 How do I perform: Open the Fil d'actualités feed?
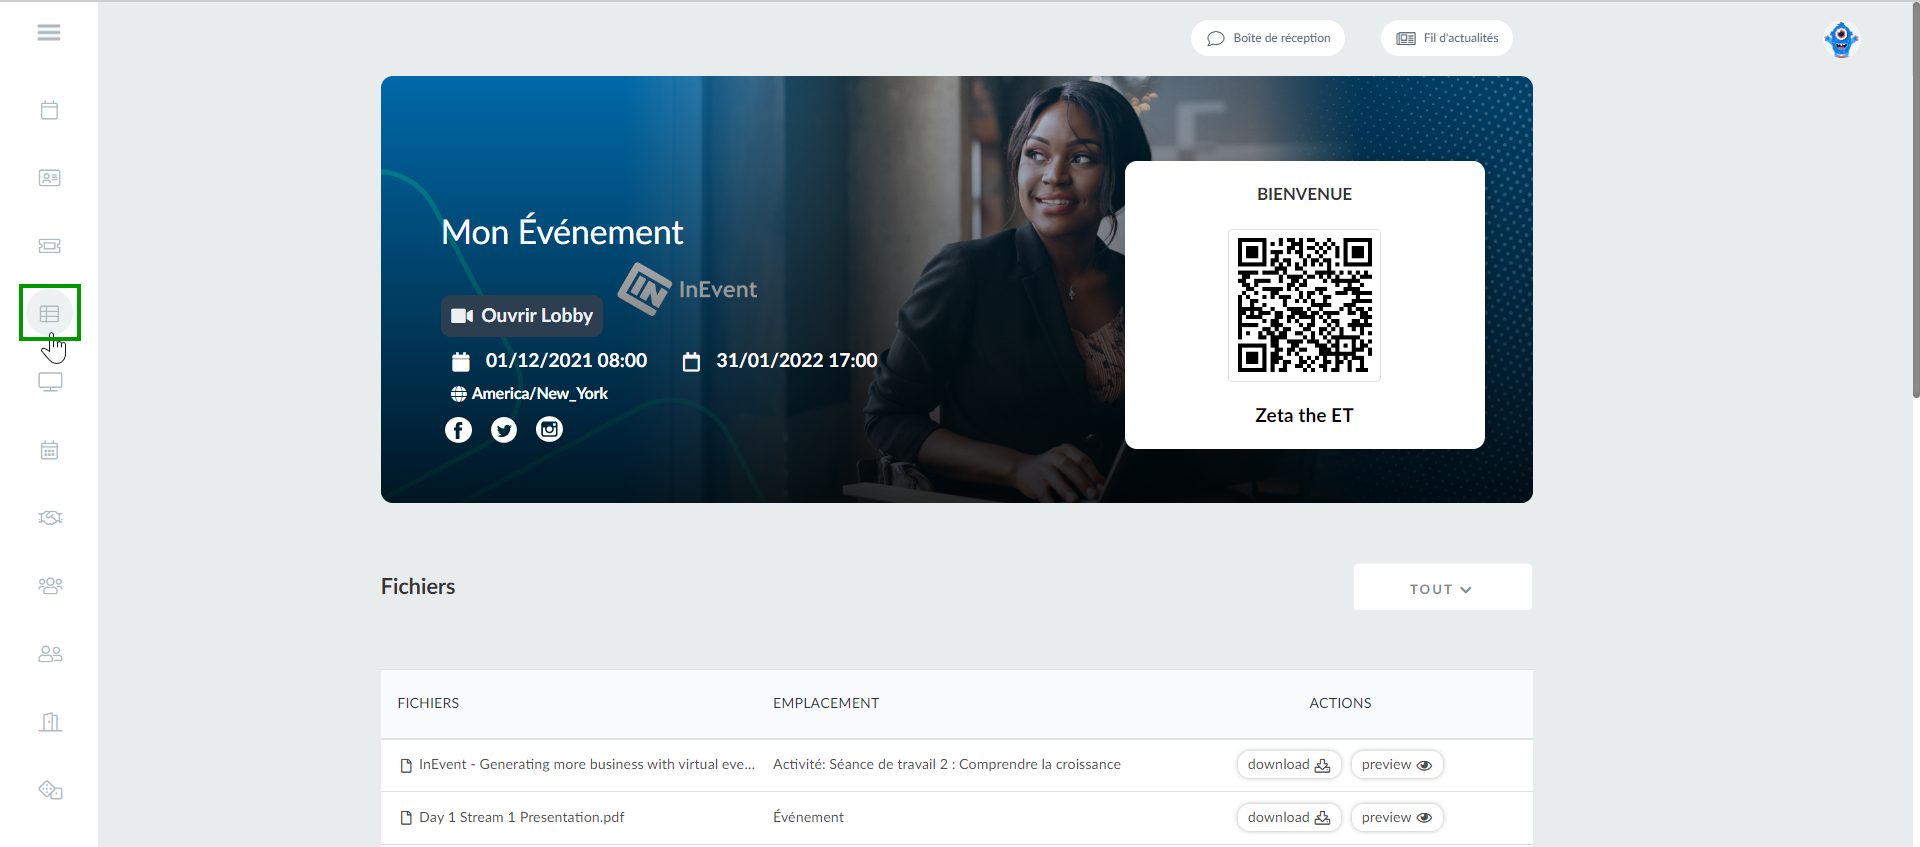tap(1447, 38)
